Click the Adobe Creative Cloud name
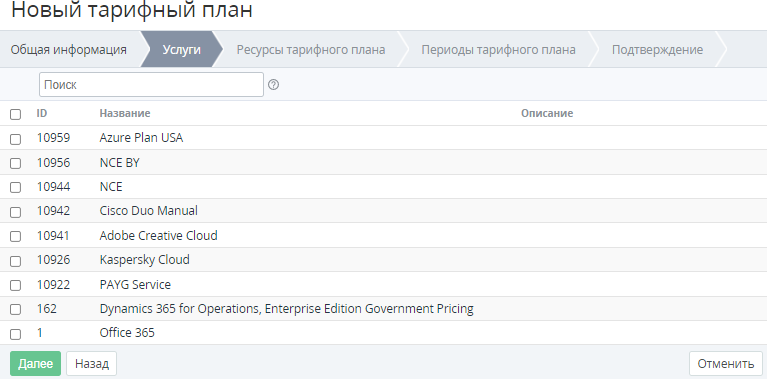The image size is (767, 379). [158, 236]
